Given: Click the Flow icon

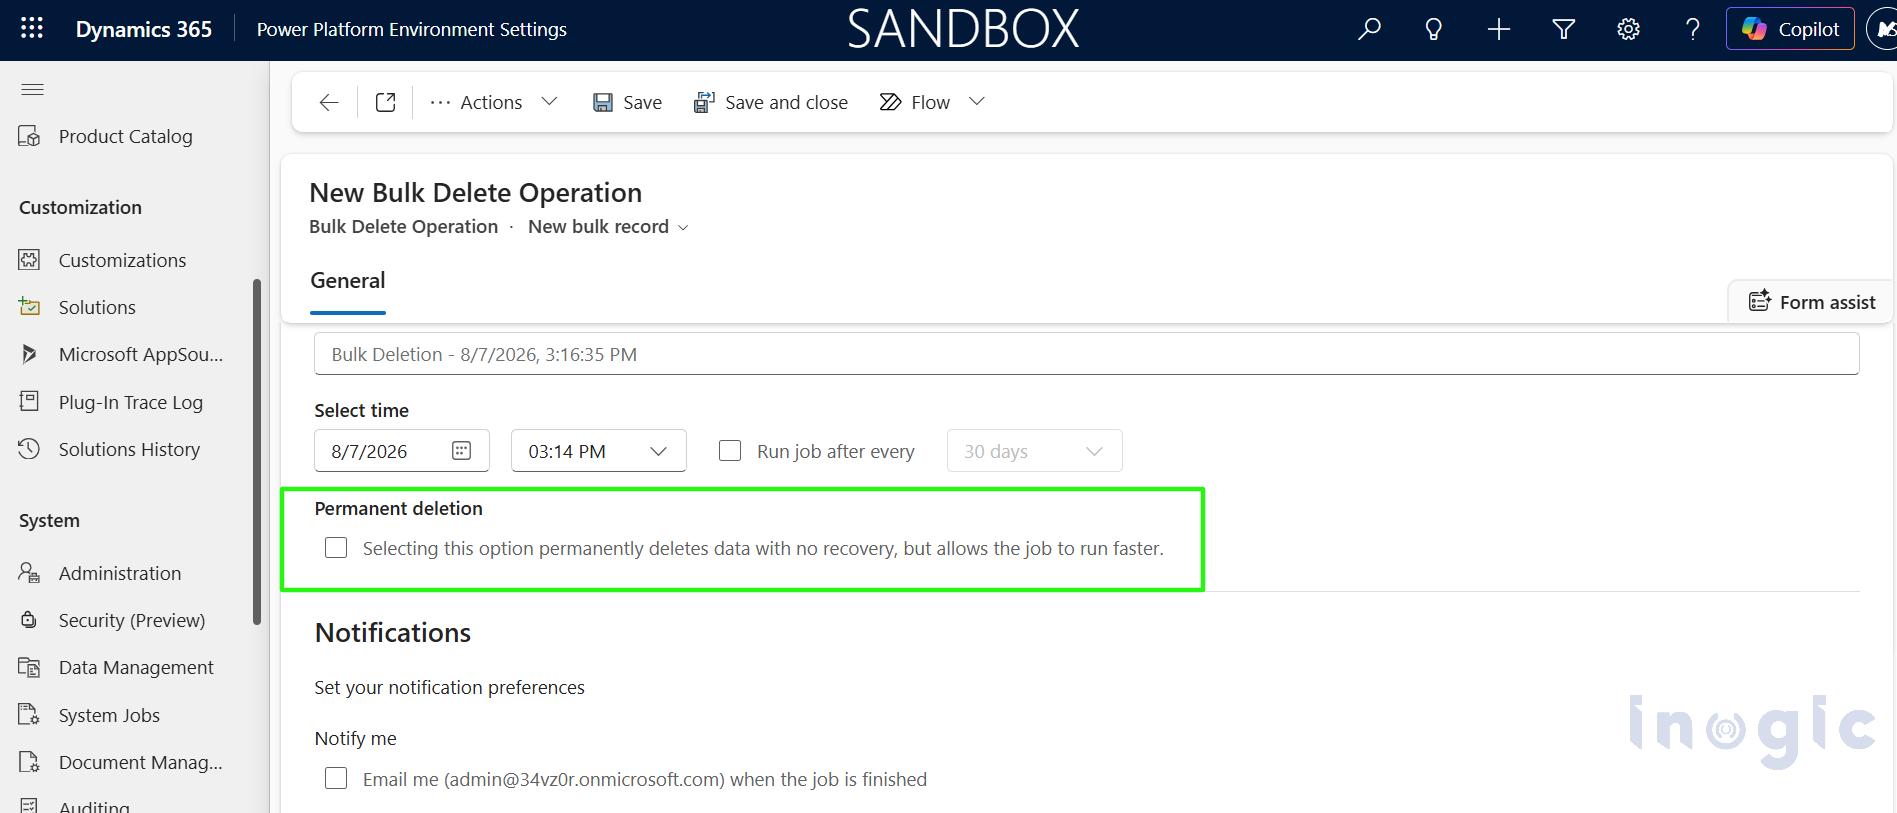Looking at the screenshot, I should (x=890, y=102).
